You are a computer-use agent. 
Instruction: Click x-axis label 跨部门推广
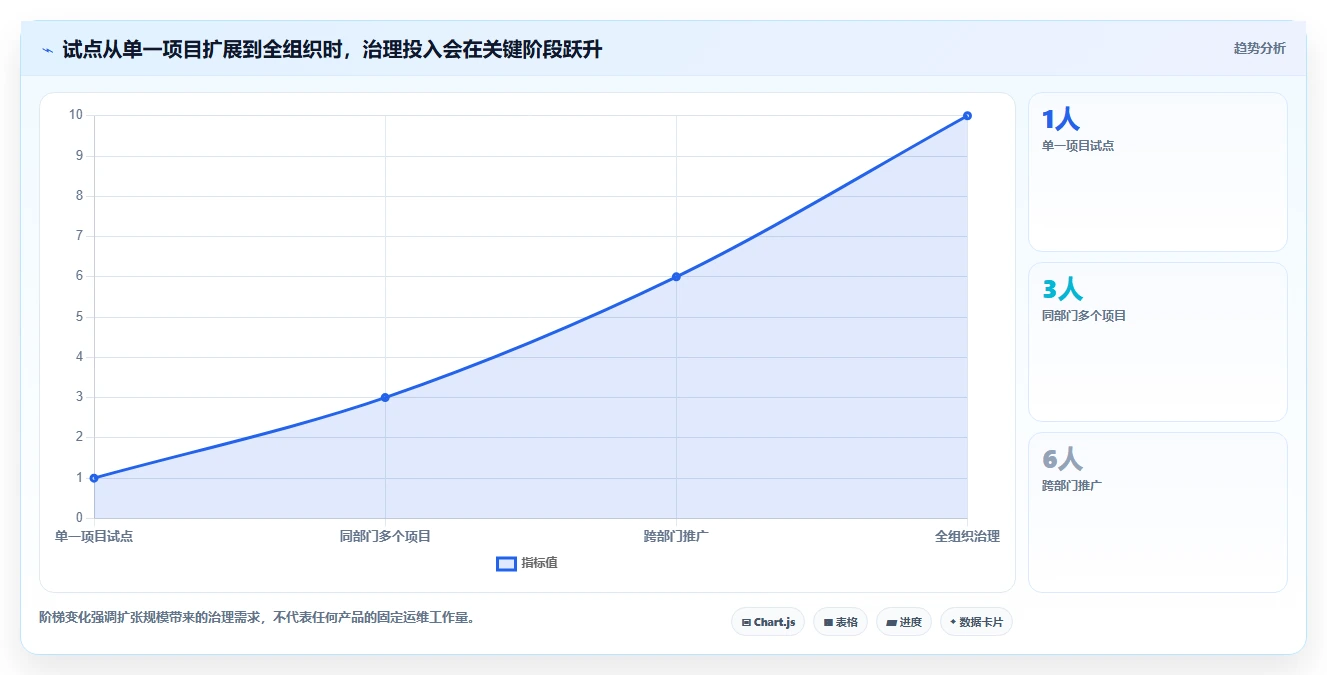pos(676,536)
